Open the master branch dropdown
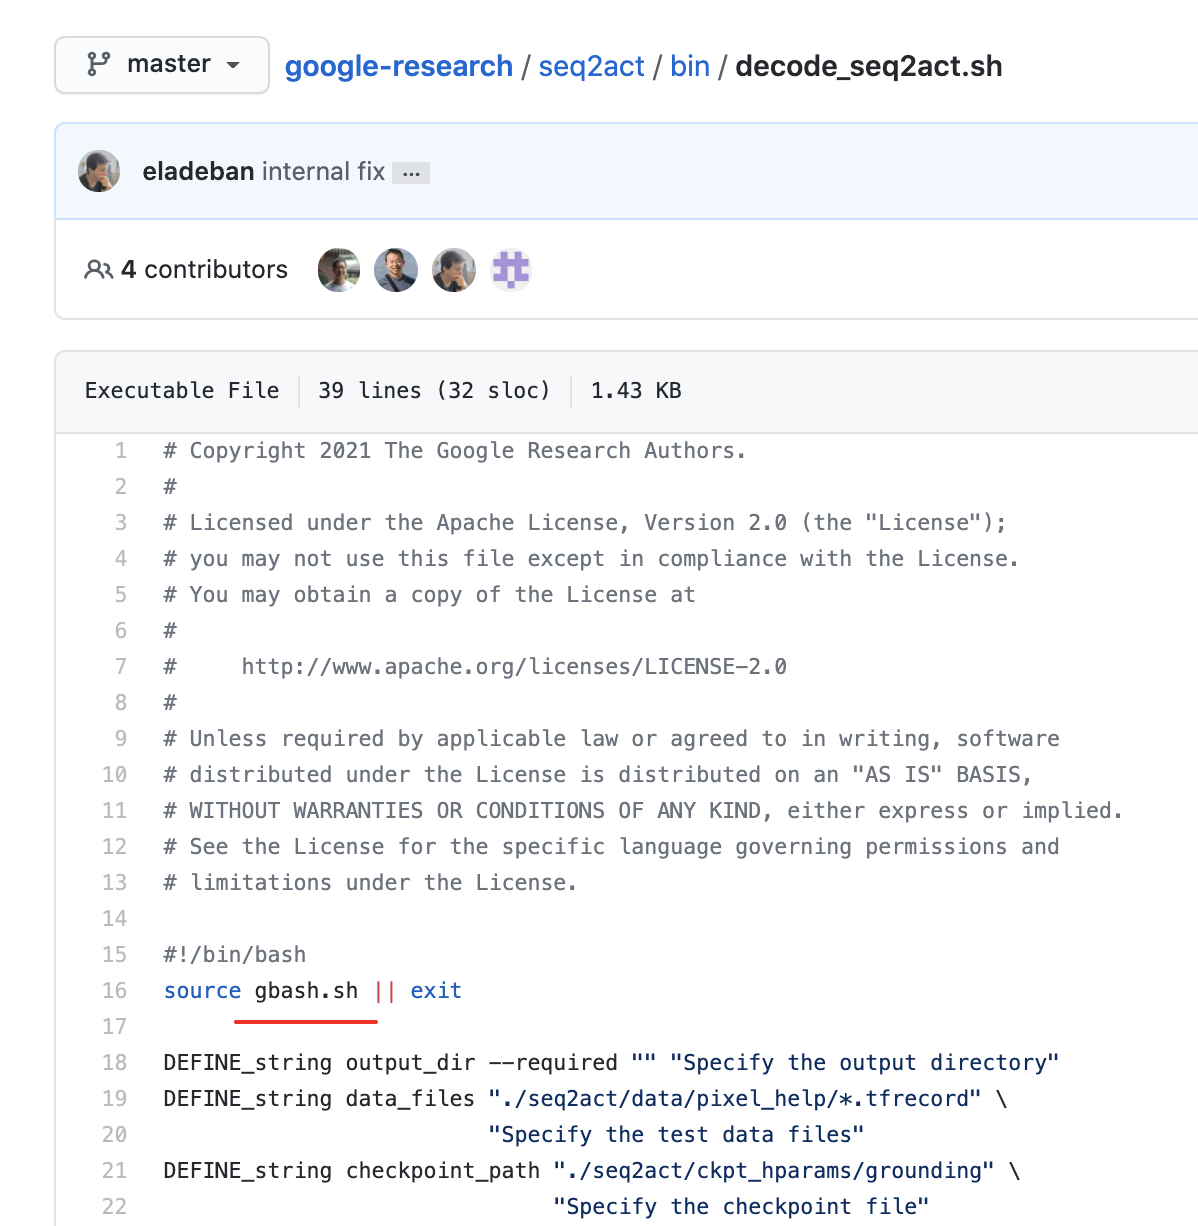Viewport: 1198px width, 1226px height. point(161,64)
